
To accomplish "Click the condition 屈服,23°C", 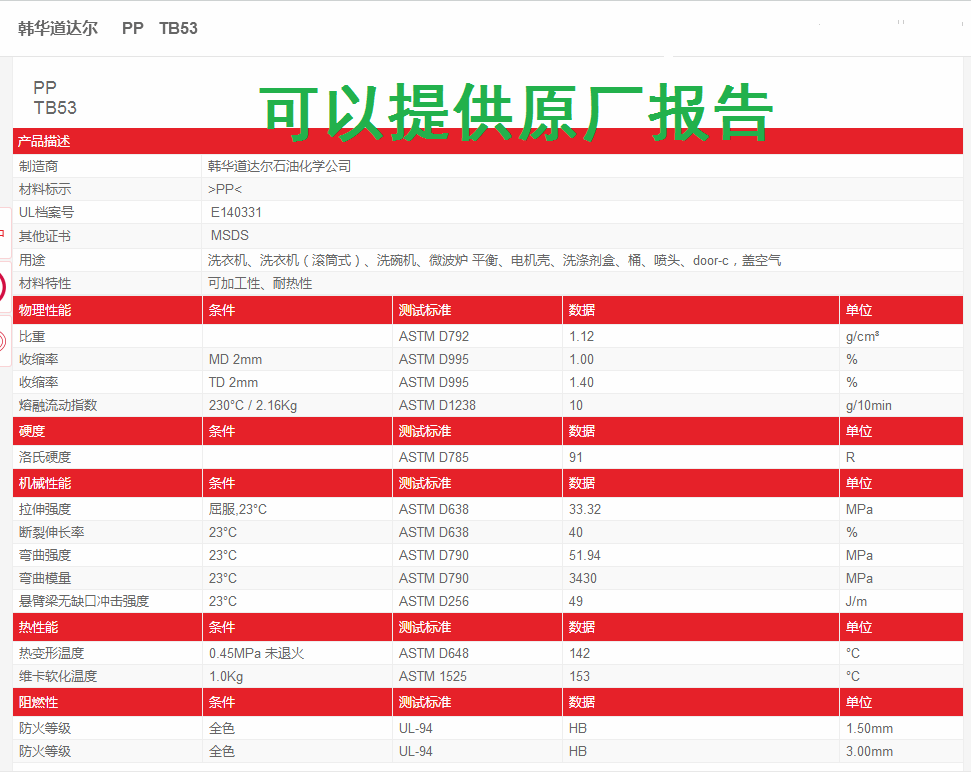I will pyautogui.click(x=238, y=509).
